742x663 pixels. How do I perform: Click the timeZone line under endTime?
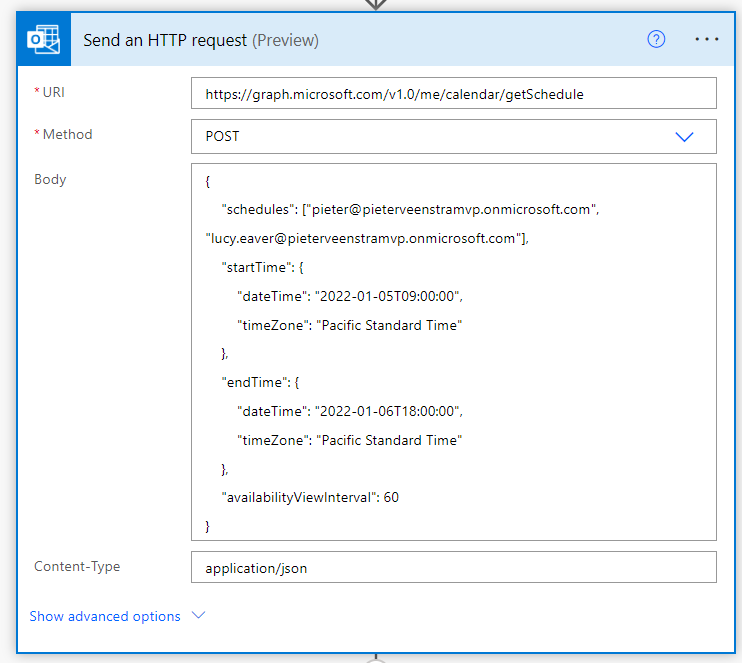click(x=349, y=440)
